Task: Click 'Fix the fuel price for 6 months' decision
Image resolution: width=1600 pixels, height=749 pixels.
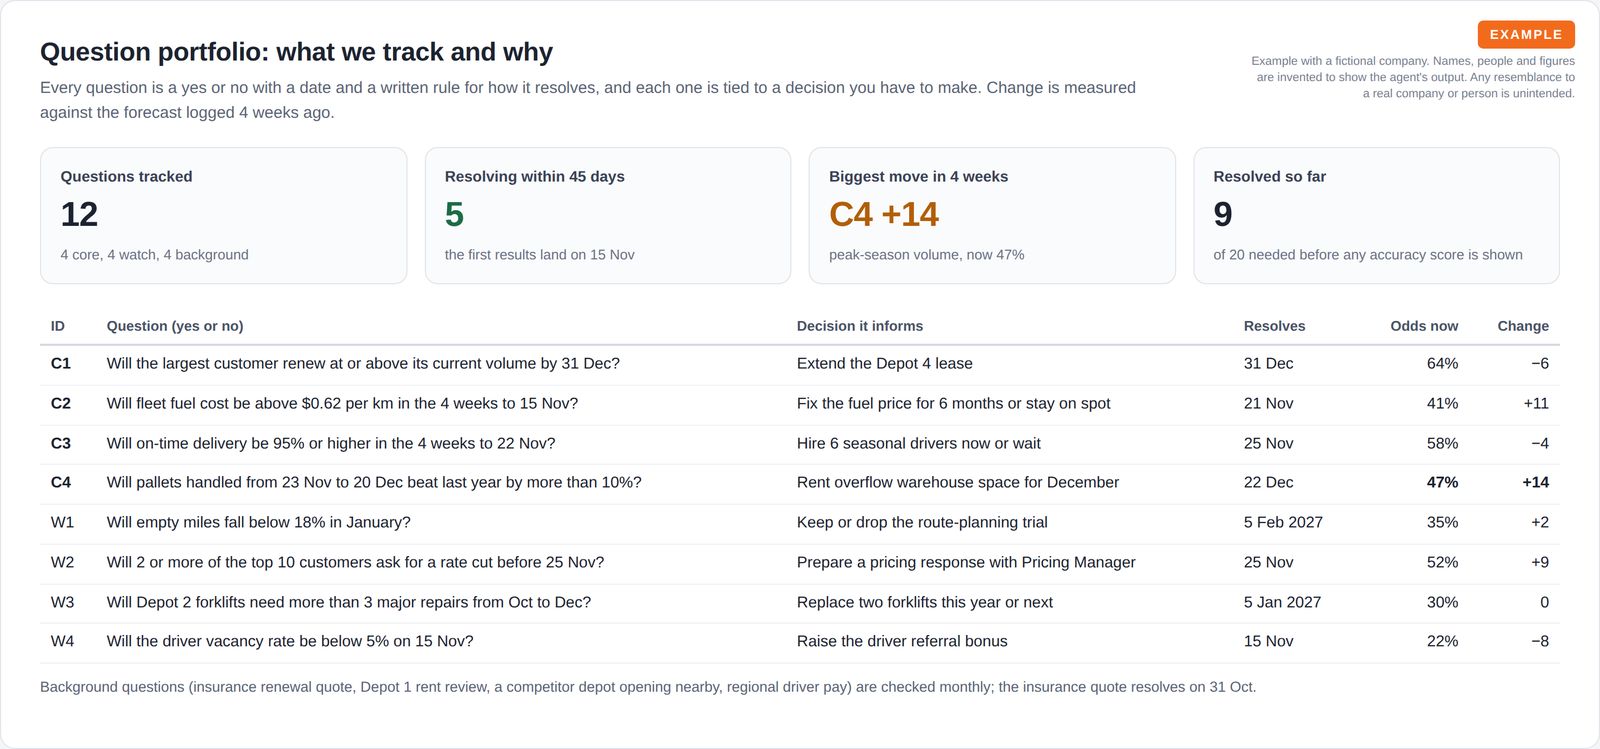Action: pyautogui.click(x=954, y=404)
